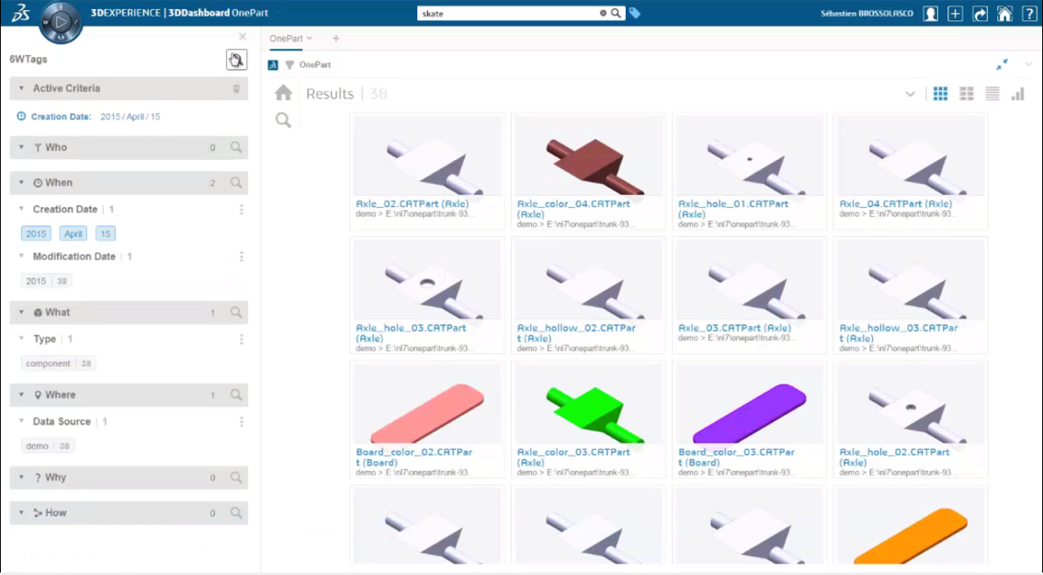
Task: Toggle the component type tag
Action: (59, 363)
